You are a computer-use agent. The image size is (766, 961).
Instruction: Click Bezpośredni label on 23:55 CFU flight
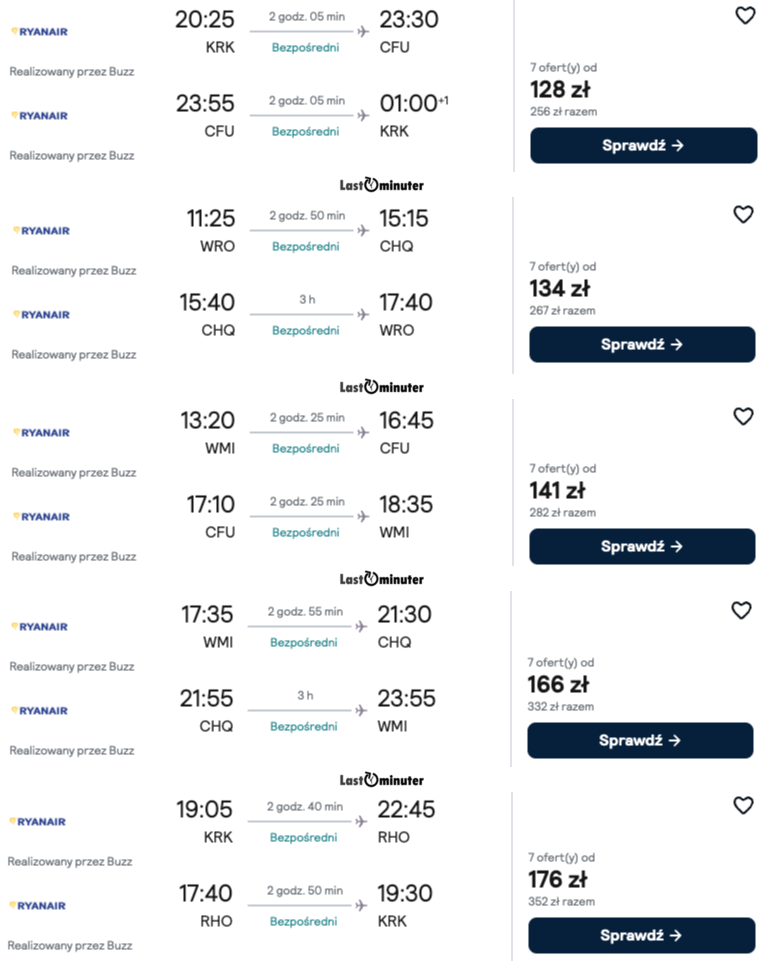click(305, 131)
